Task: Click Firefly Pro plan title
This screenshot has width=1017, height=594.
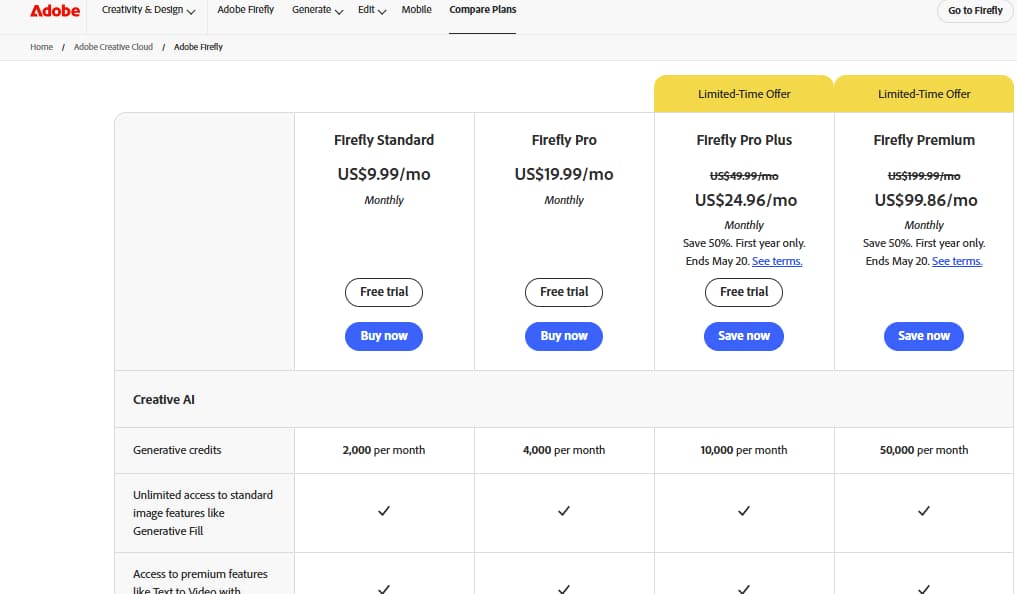Action: pyautogui.click(x=564, y=140)
